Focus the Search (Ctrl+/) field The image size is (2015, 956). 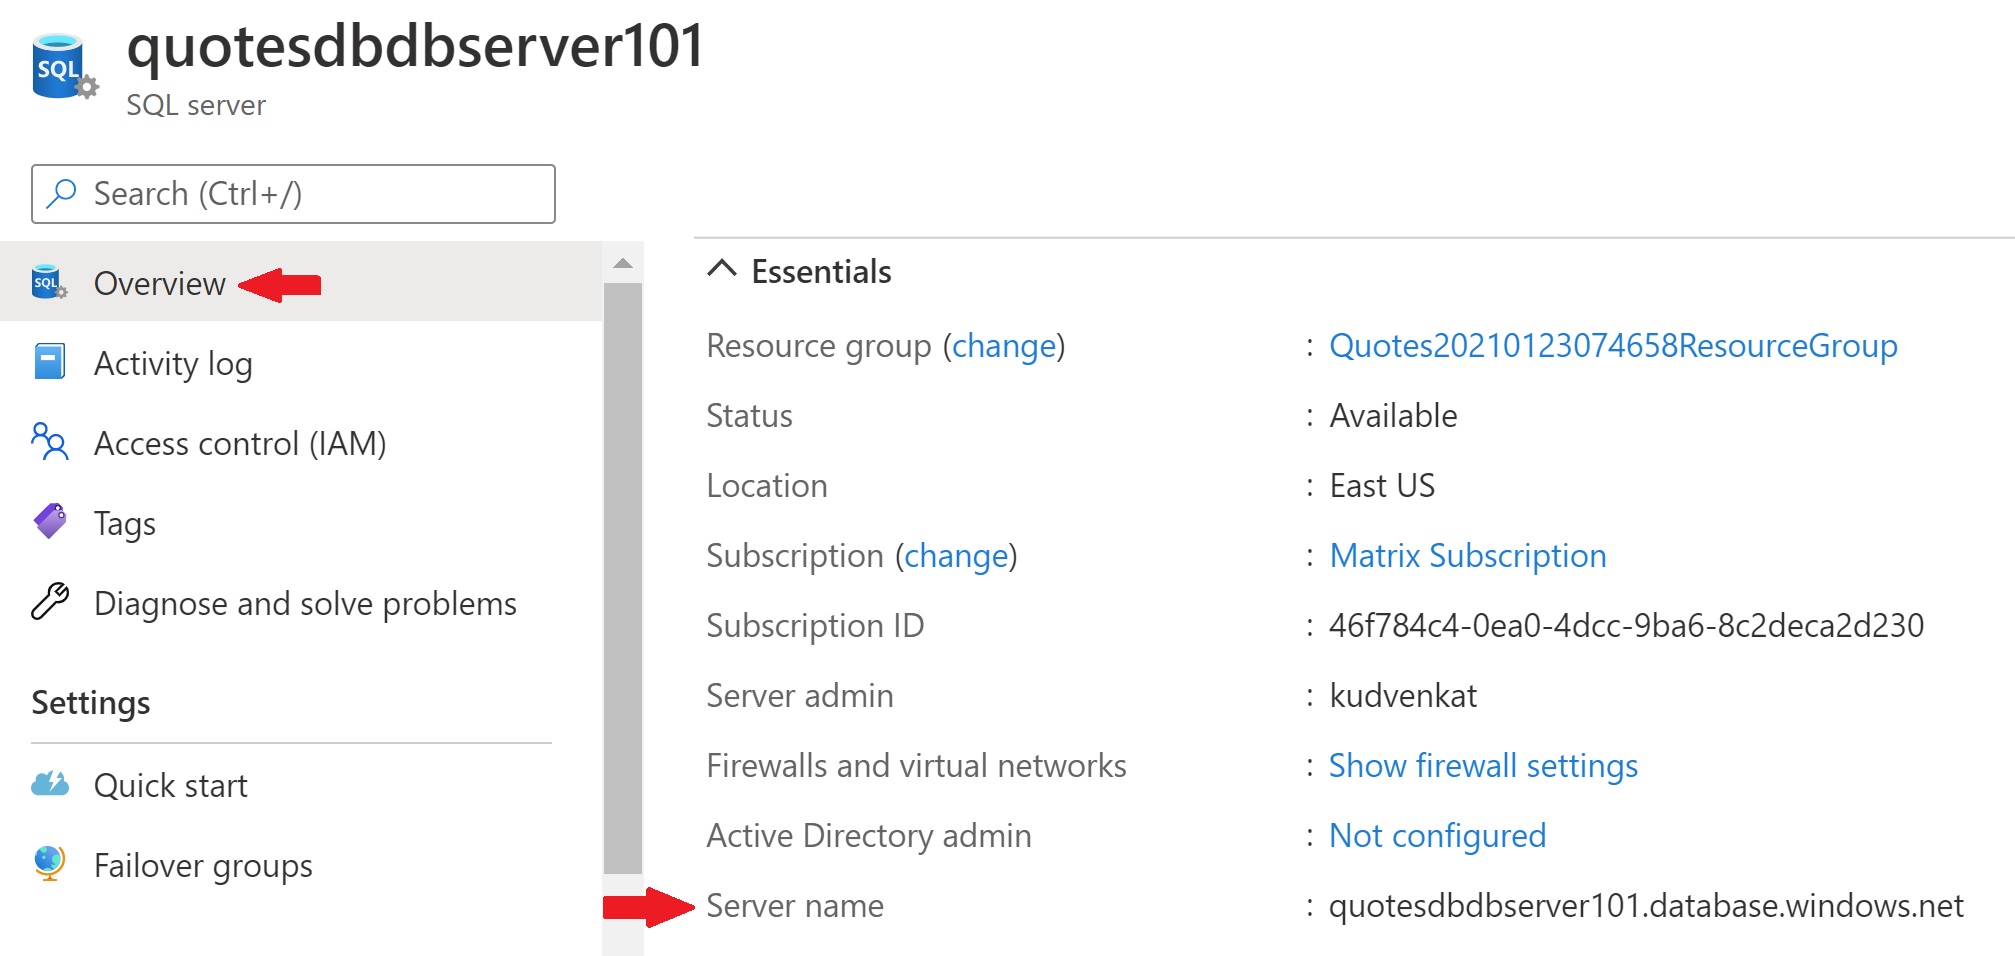click(293, 193)
